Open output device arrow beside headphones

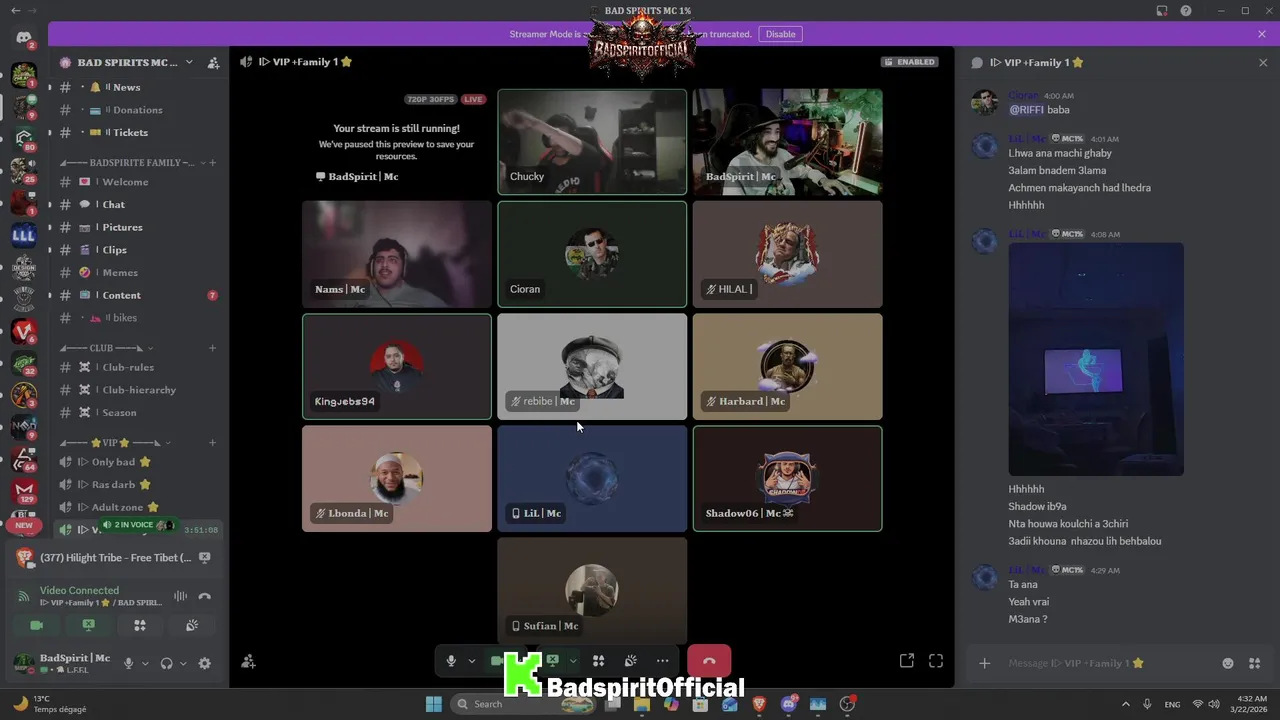click(x=183, y=663)
